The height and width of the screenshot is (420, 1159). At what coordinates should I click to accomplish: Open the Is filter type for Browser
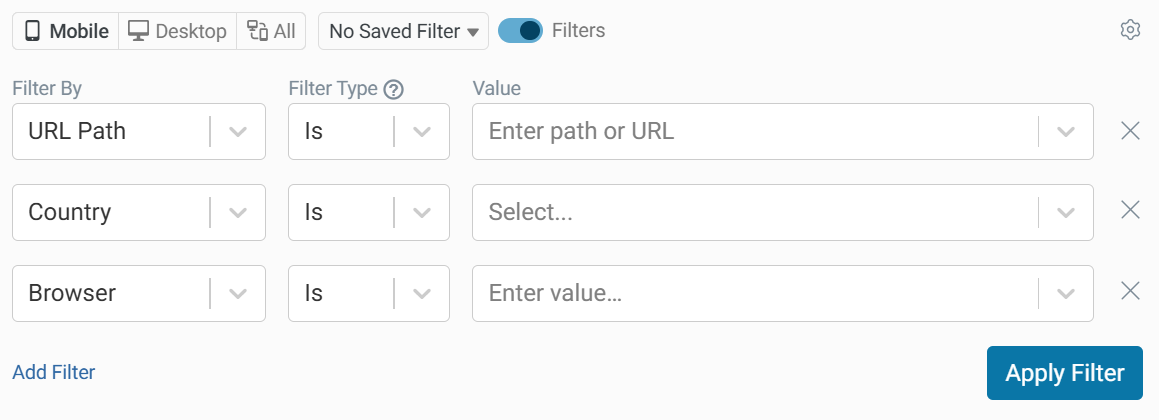422,293
